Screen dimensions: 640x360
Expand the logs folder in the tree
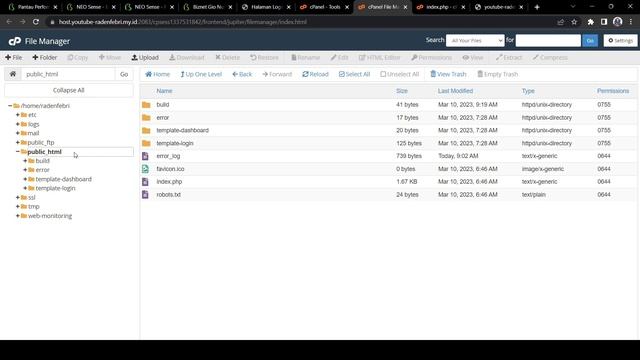click(18, 124)
